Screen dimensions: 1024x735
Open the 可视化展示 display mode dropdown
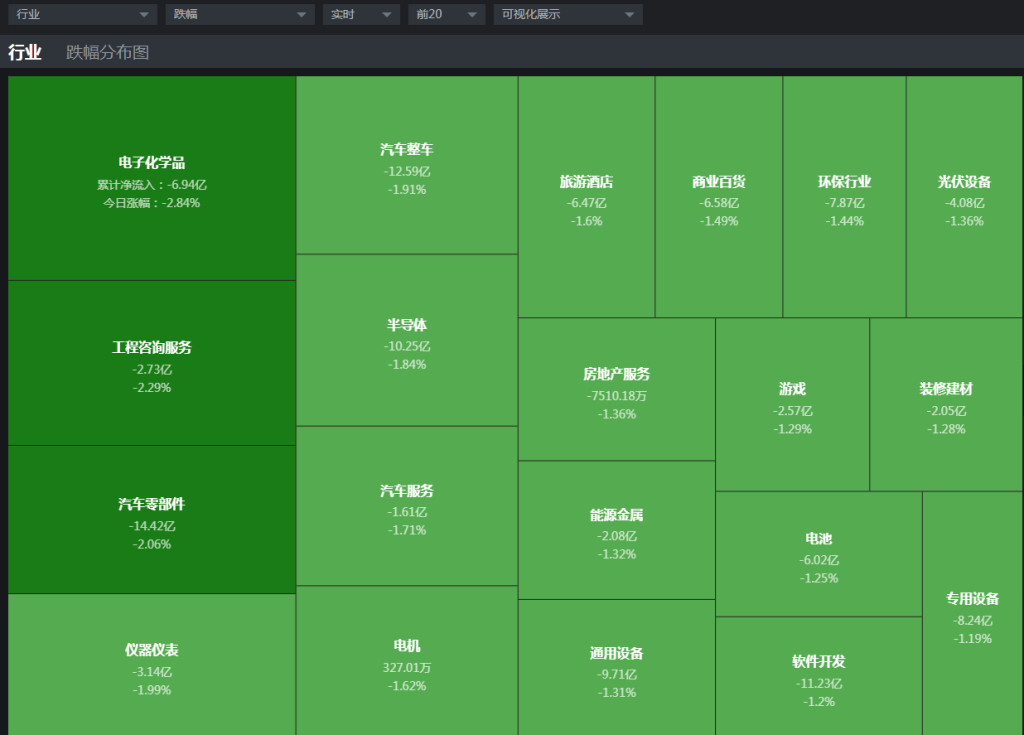point(568,14)
